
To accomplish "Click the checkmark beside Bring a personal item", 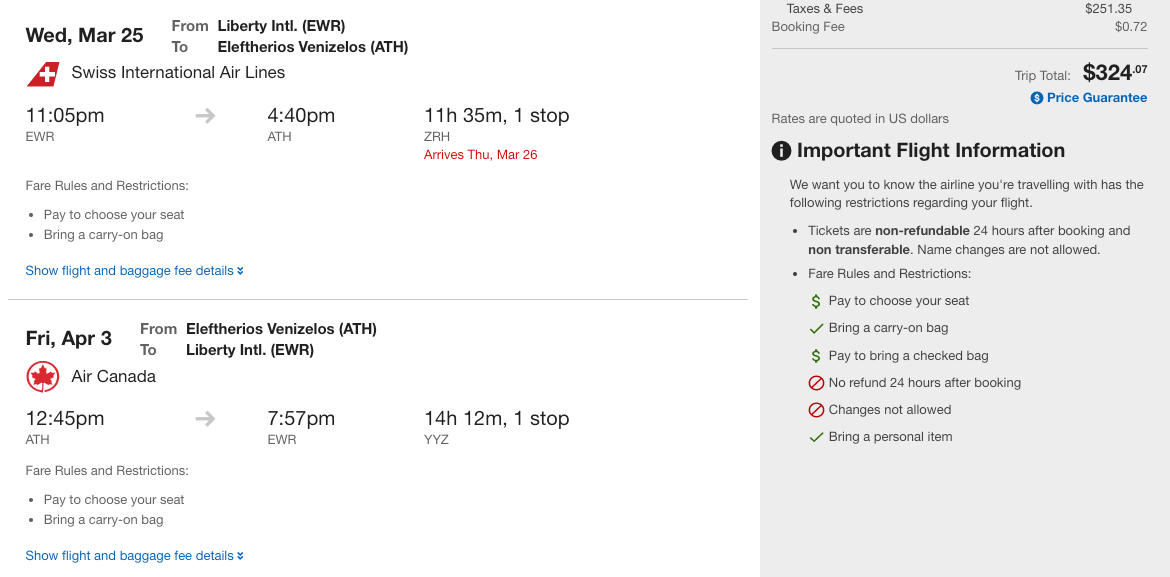I will 816,437.
